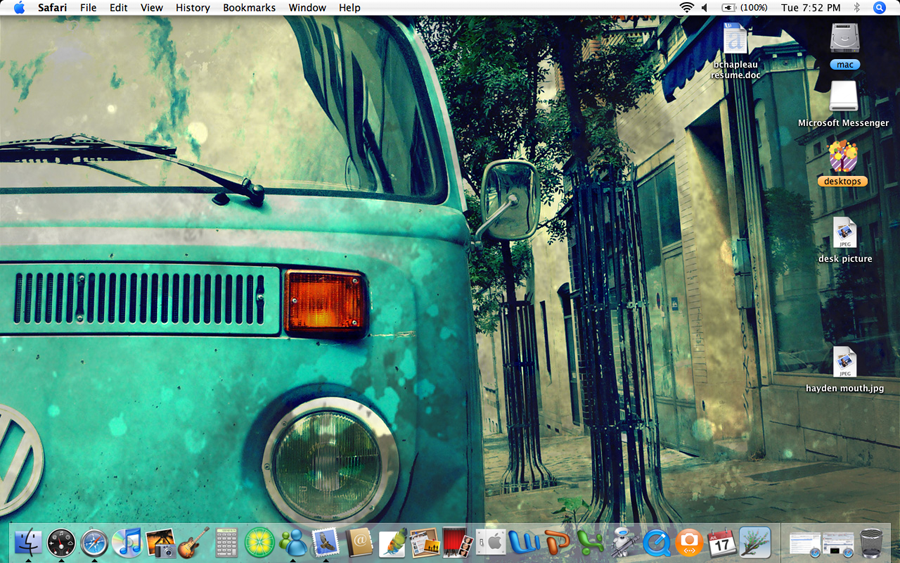
Task: Click the battery status (100%) indicator
Action: (744, 7)
